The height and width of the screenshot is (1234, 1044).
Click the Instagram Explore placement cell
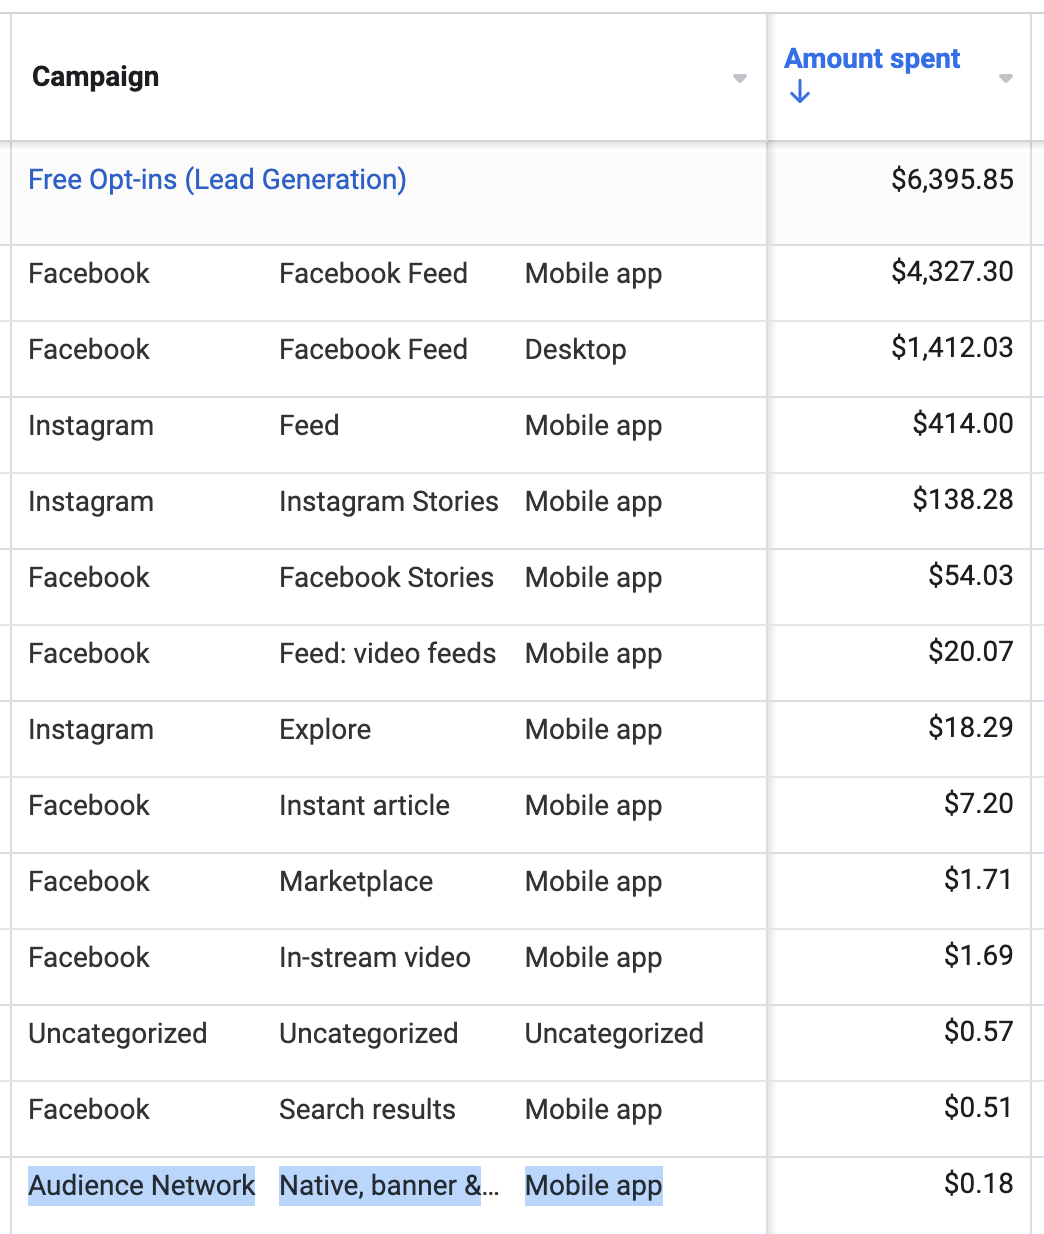[325, 729]
